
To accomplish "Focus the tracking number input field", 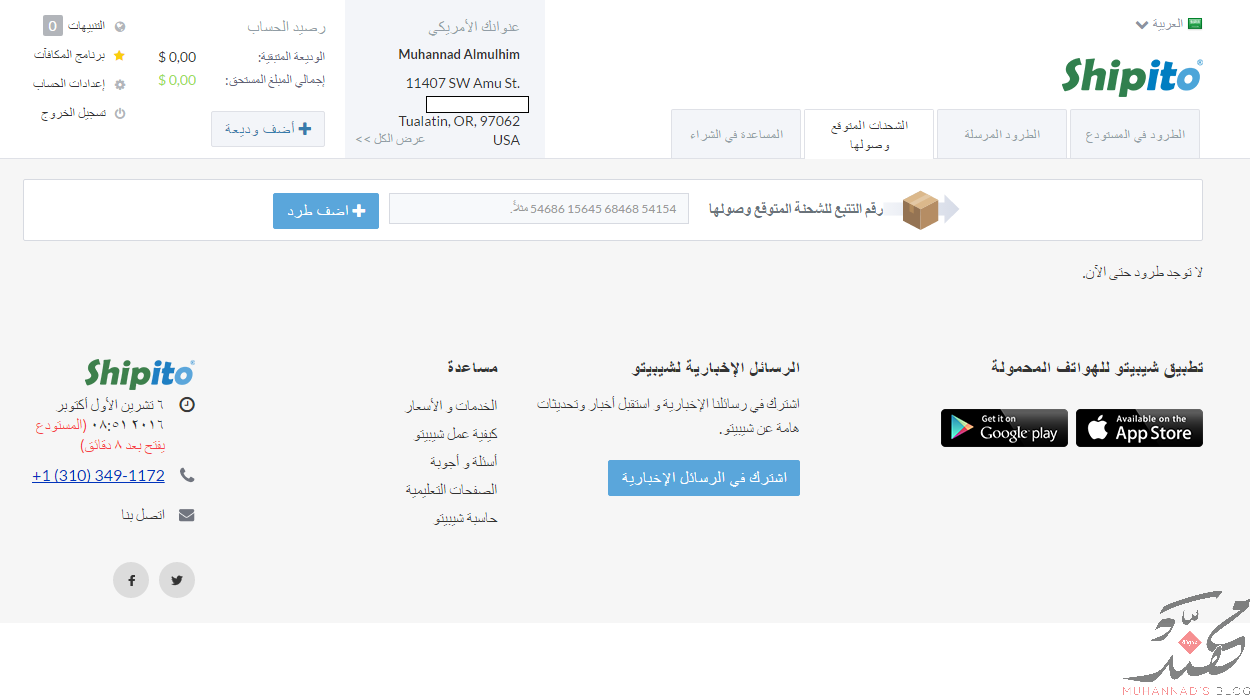I will click(x=539, y=209).
